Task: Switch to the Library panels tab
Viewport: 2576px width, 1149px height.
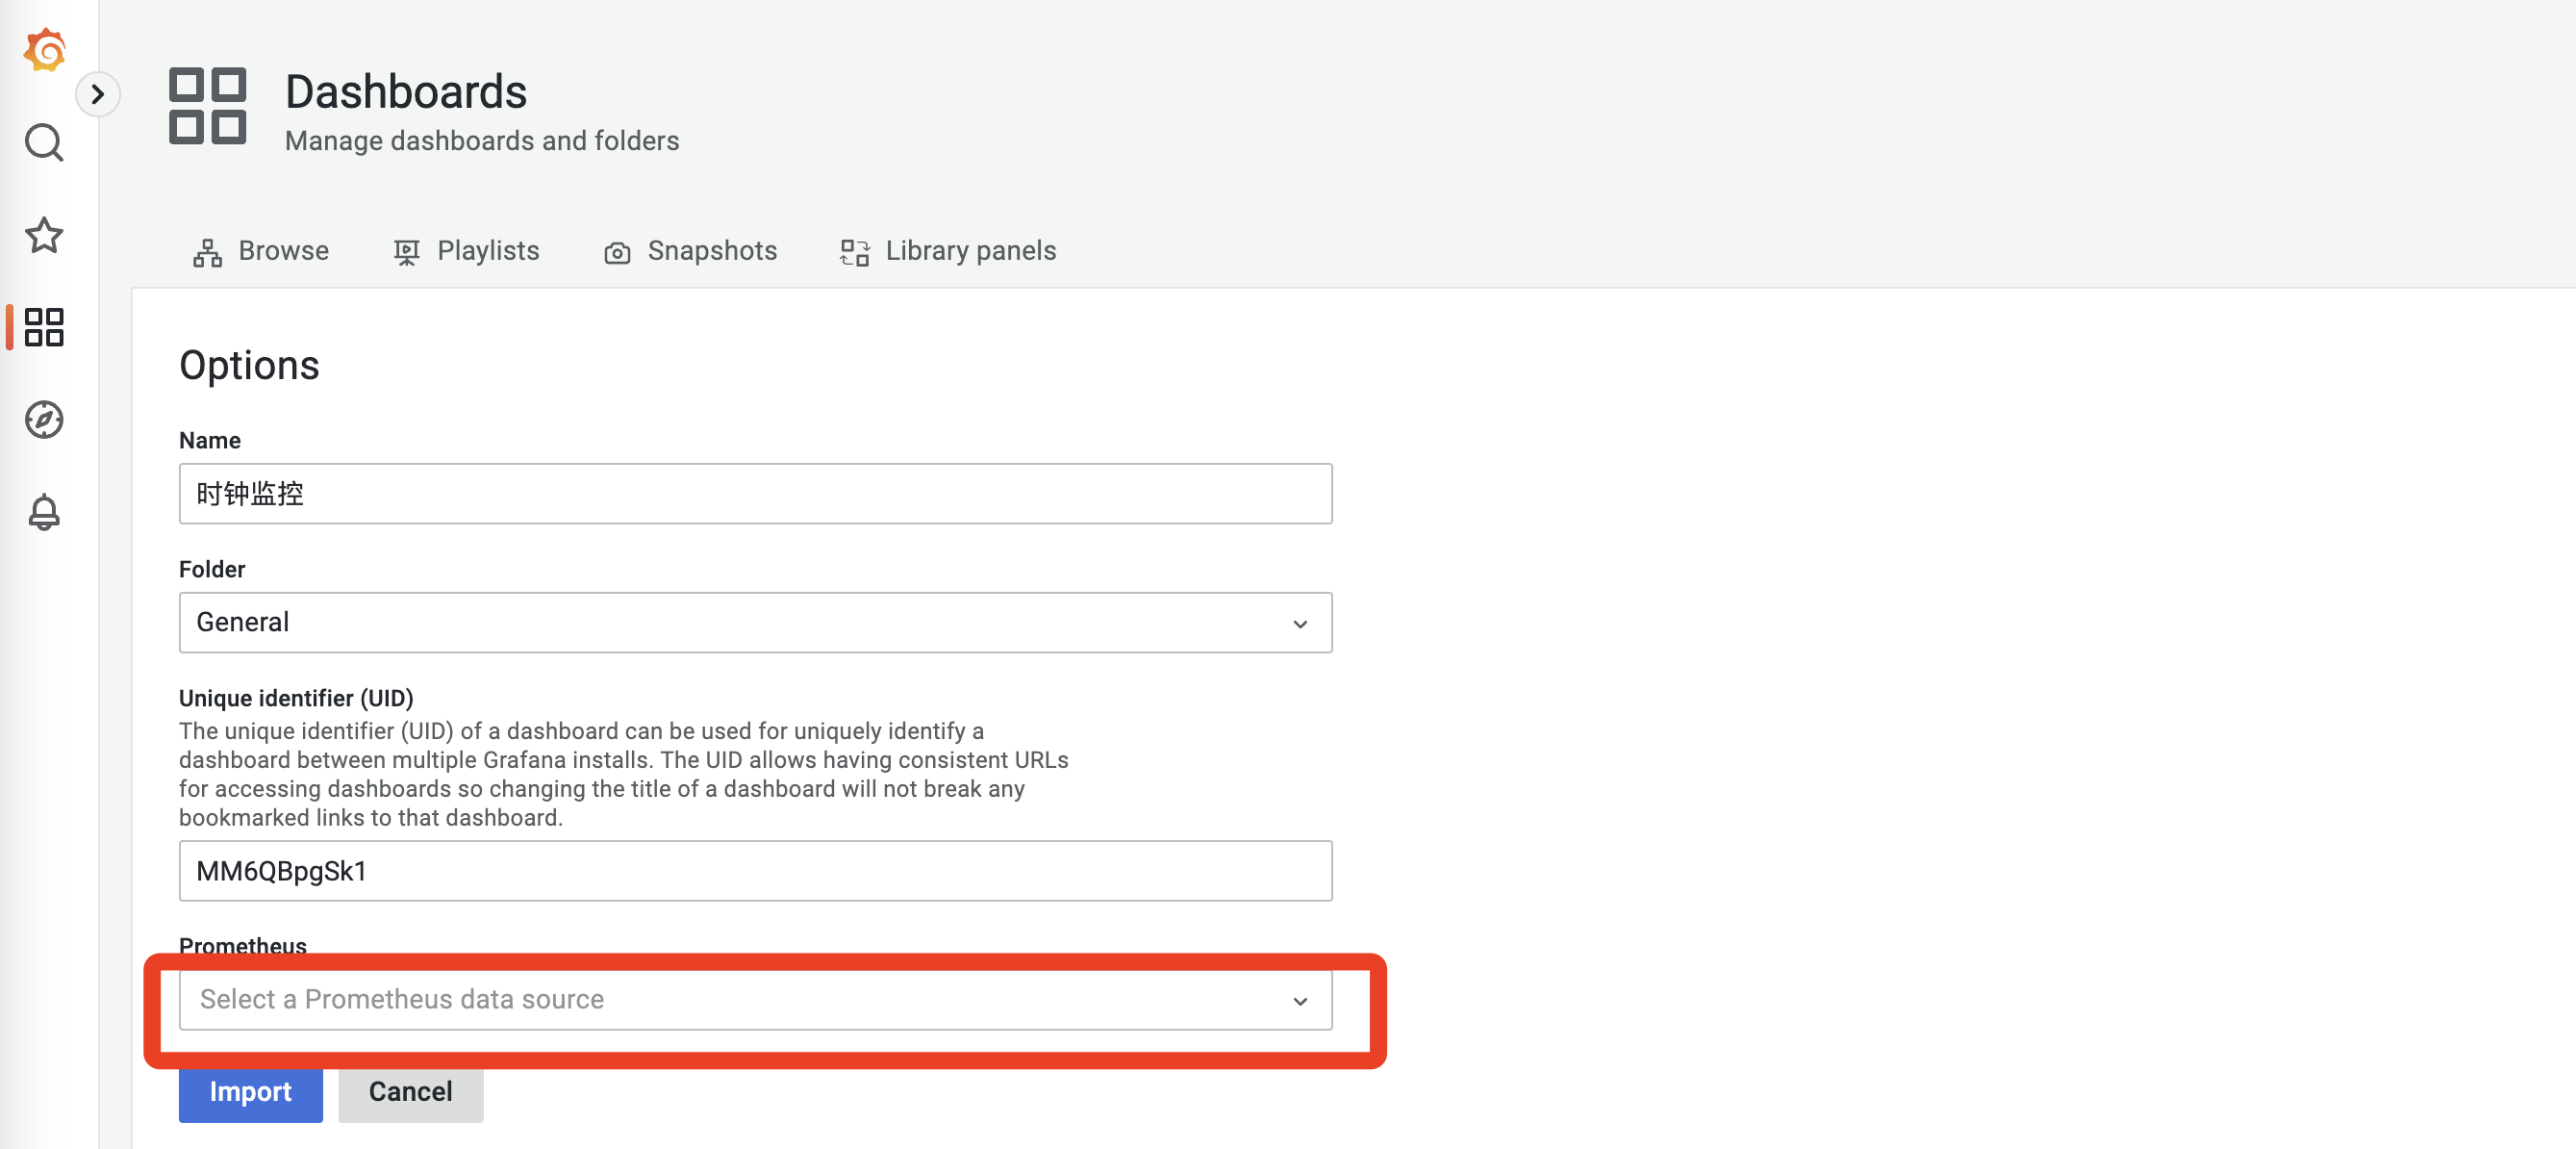Action: point(948,251)
